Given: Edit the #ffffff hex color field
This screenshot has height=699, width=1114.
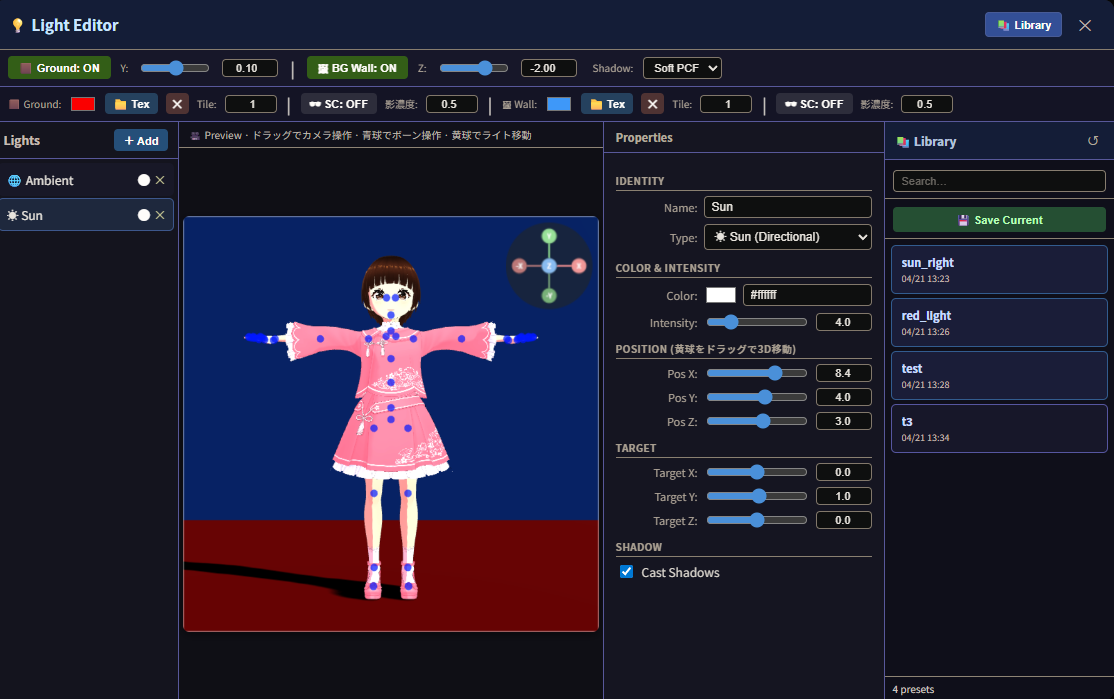Looking at the screenshot, I should [x=807, y=296].
